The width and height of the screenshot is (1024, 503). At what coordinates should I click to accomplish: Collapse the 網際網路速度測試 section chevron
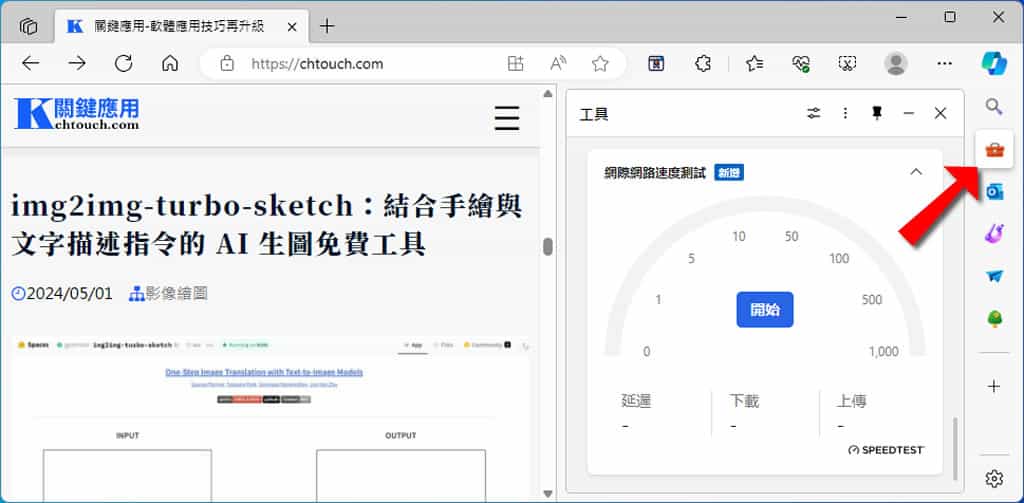(915, 172)
